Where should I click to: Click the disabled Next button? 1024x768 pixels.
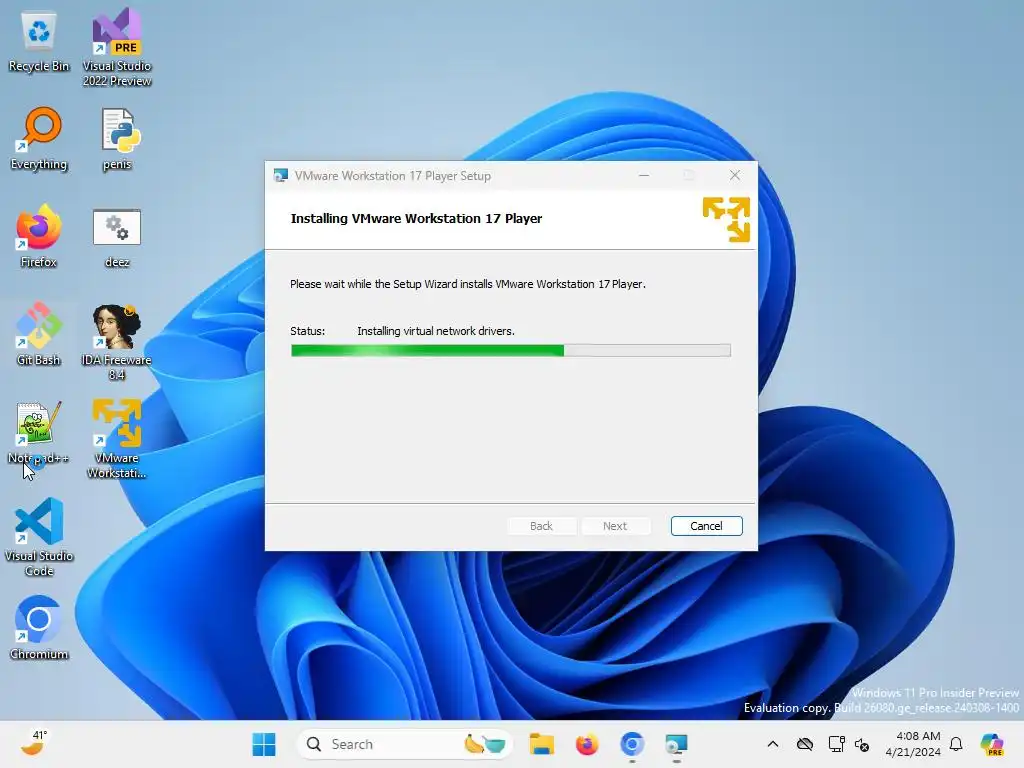[615, 526]
